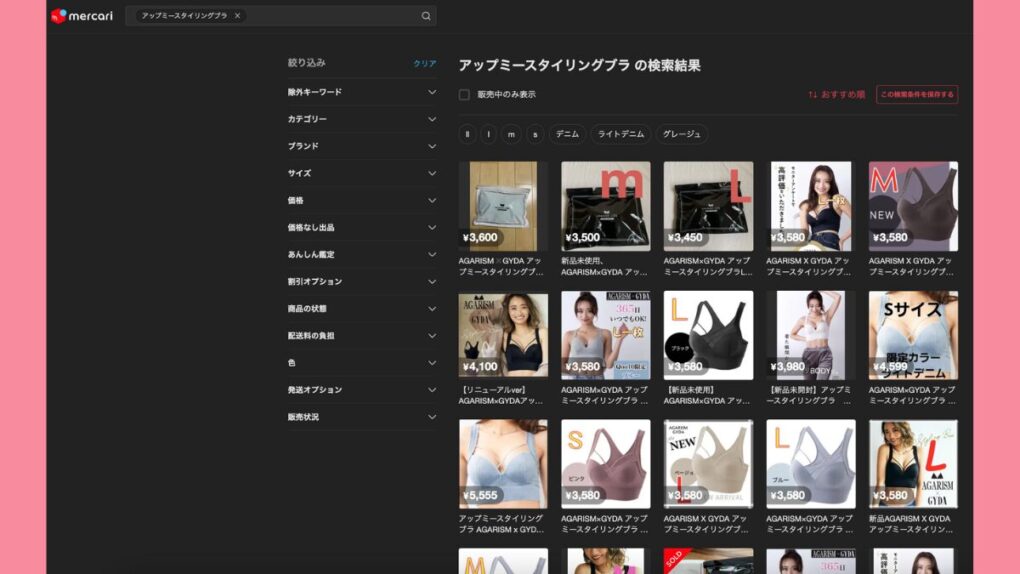
Task: Open アップミースタイリングブラ AGARISM x GYD listing title
Action: coord(501,524)
